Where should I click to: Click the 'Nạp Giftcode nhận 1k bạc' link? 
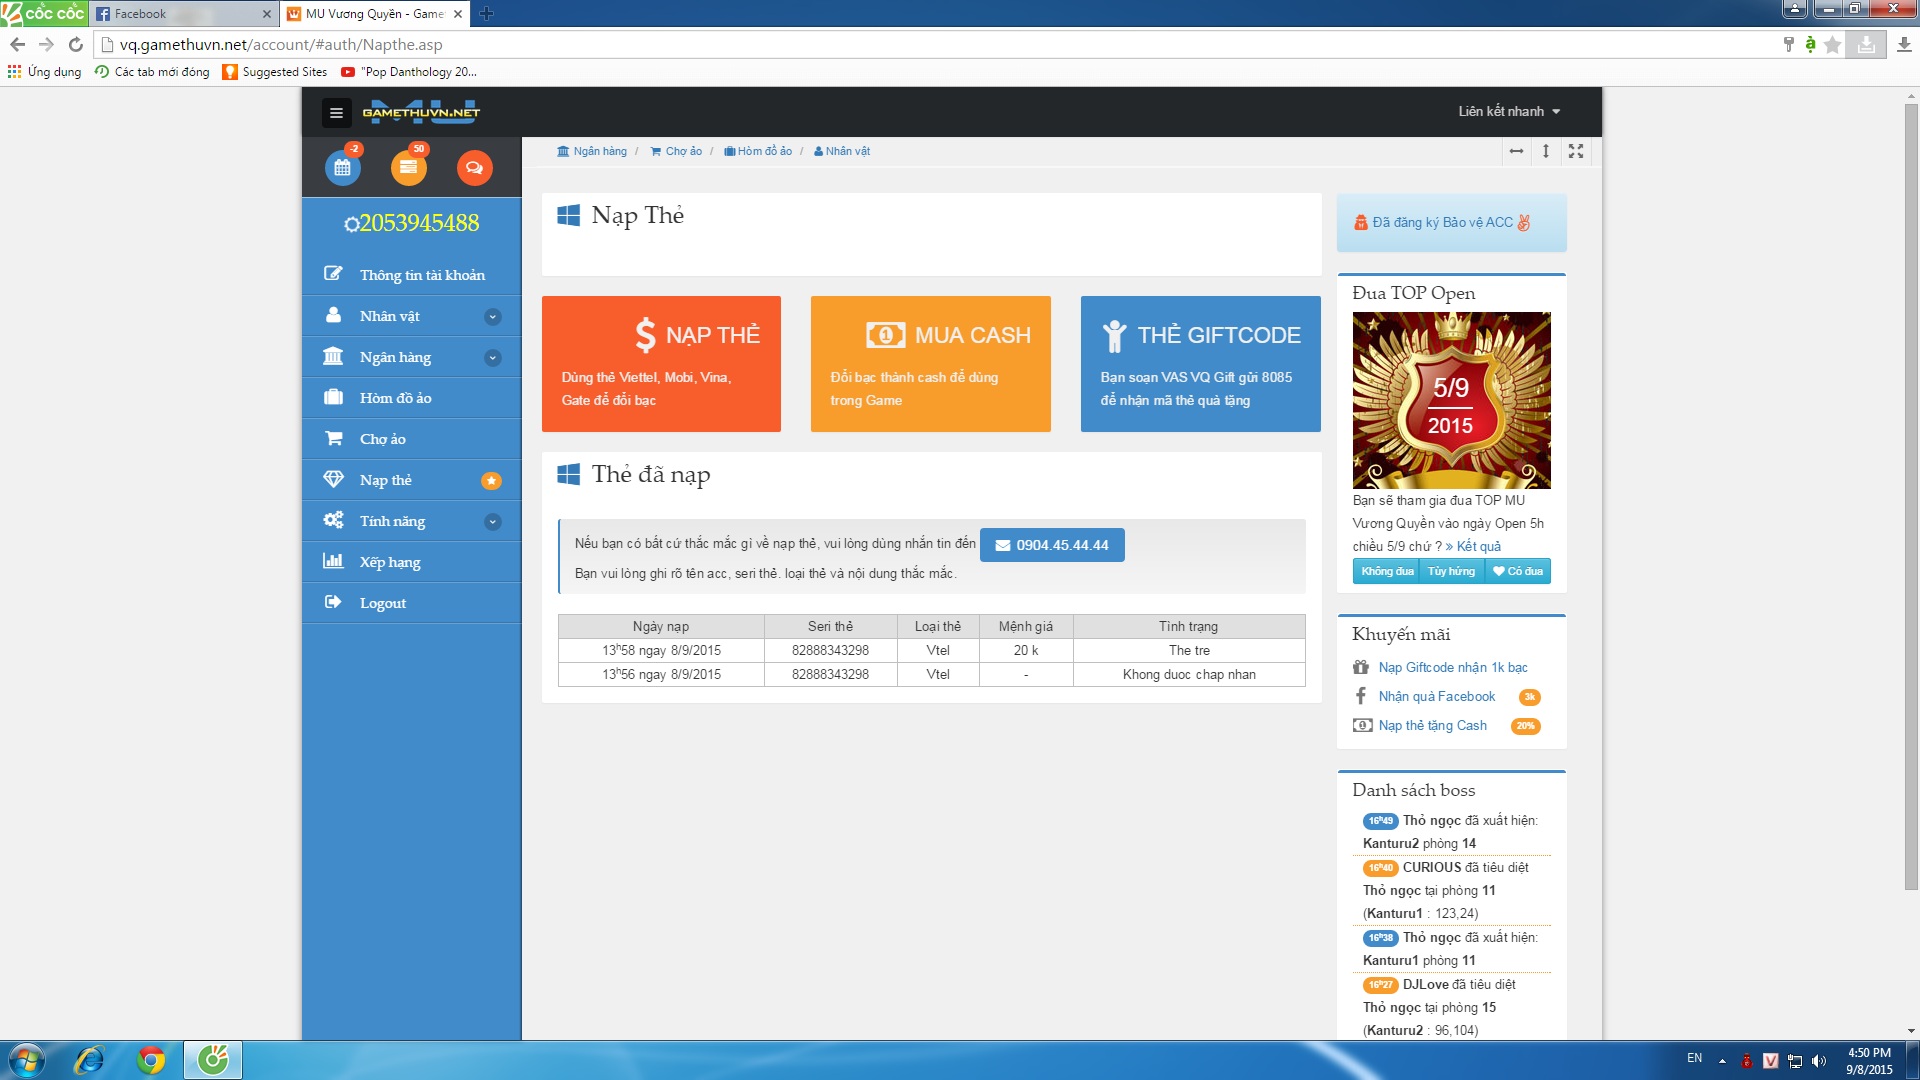click(x=1452, y=667)
